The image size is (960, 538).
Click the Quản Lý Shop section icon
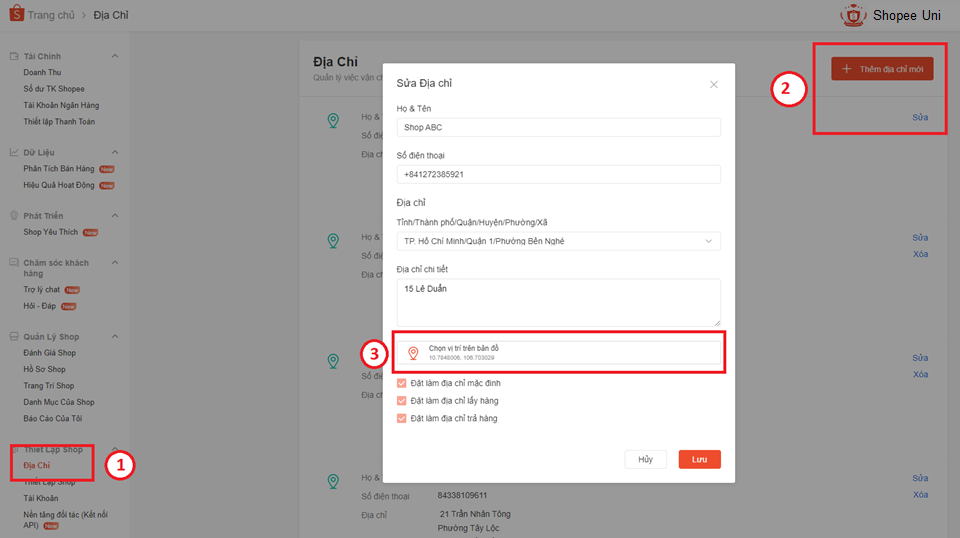[x=14, y=337]
